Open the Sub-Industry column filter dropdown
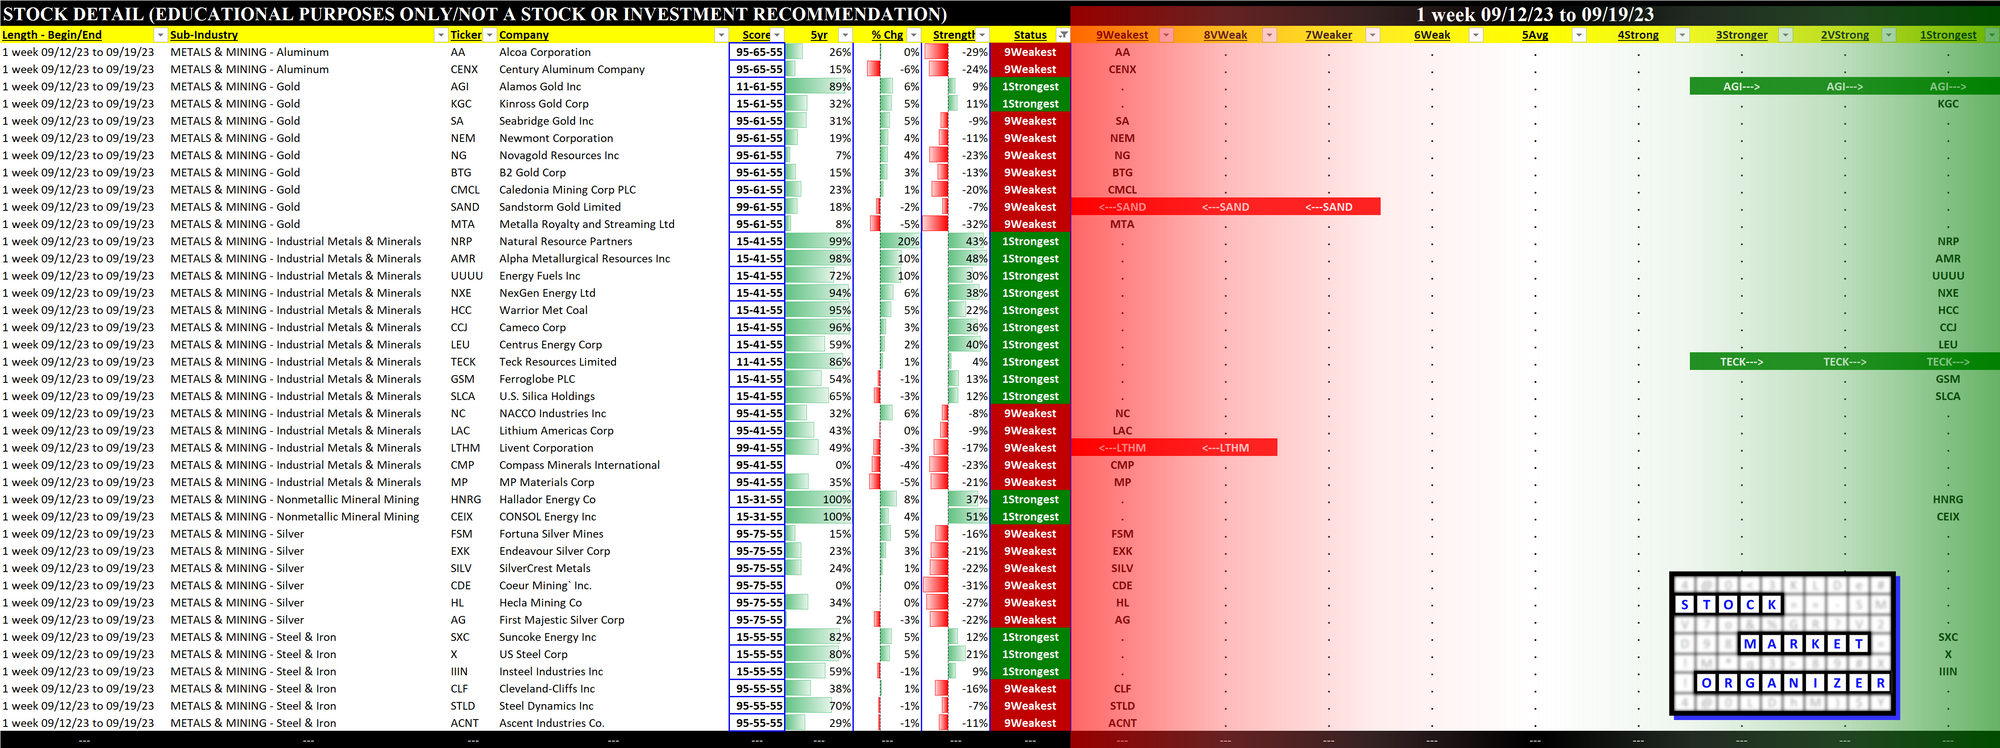The height and width of the screenshot is (748, 2000). [x=440, y=35]
